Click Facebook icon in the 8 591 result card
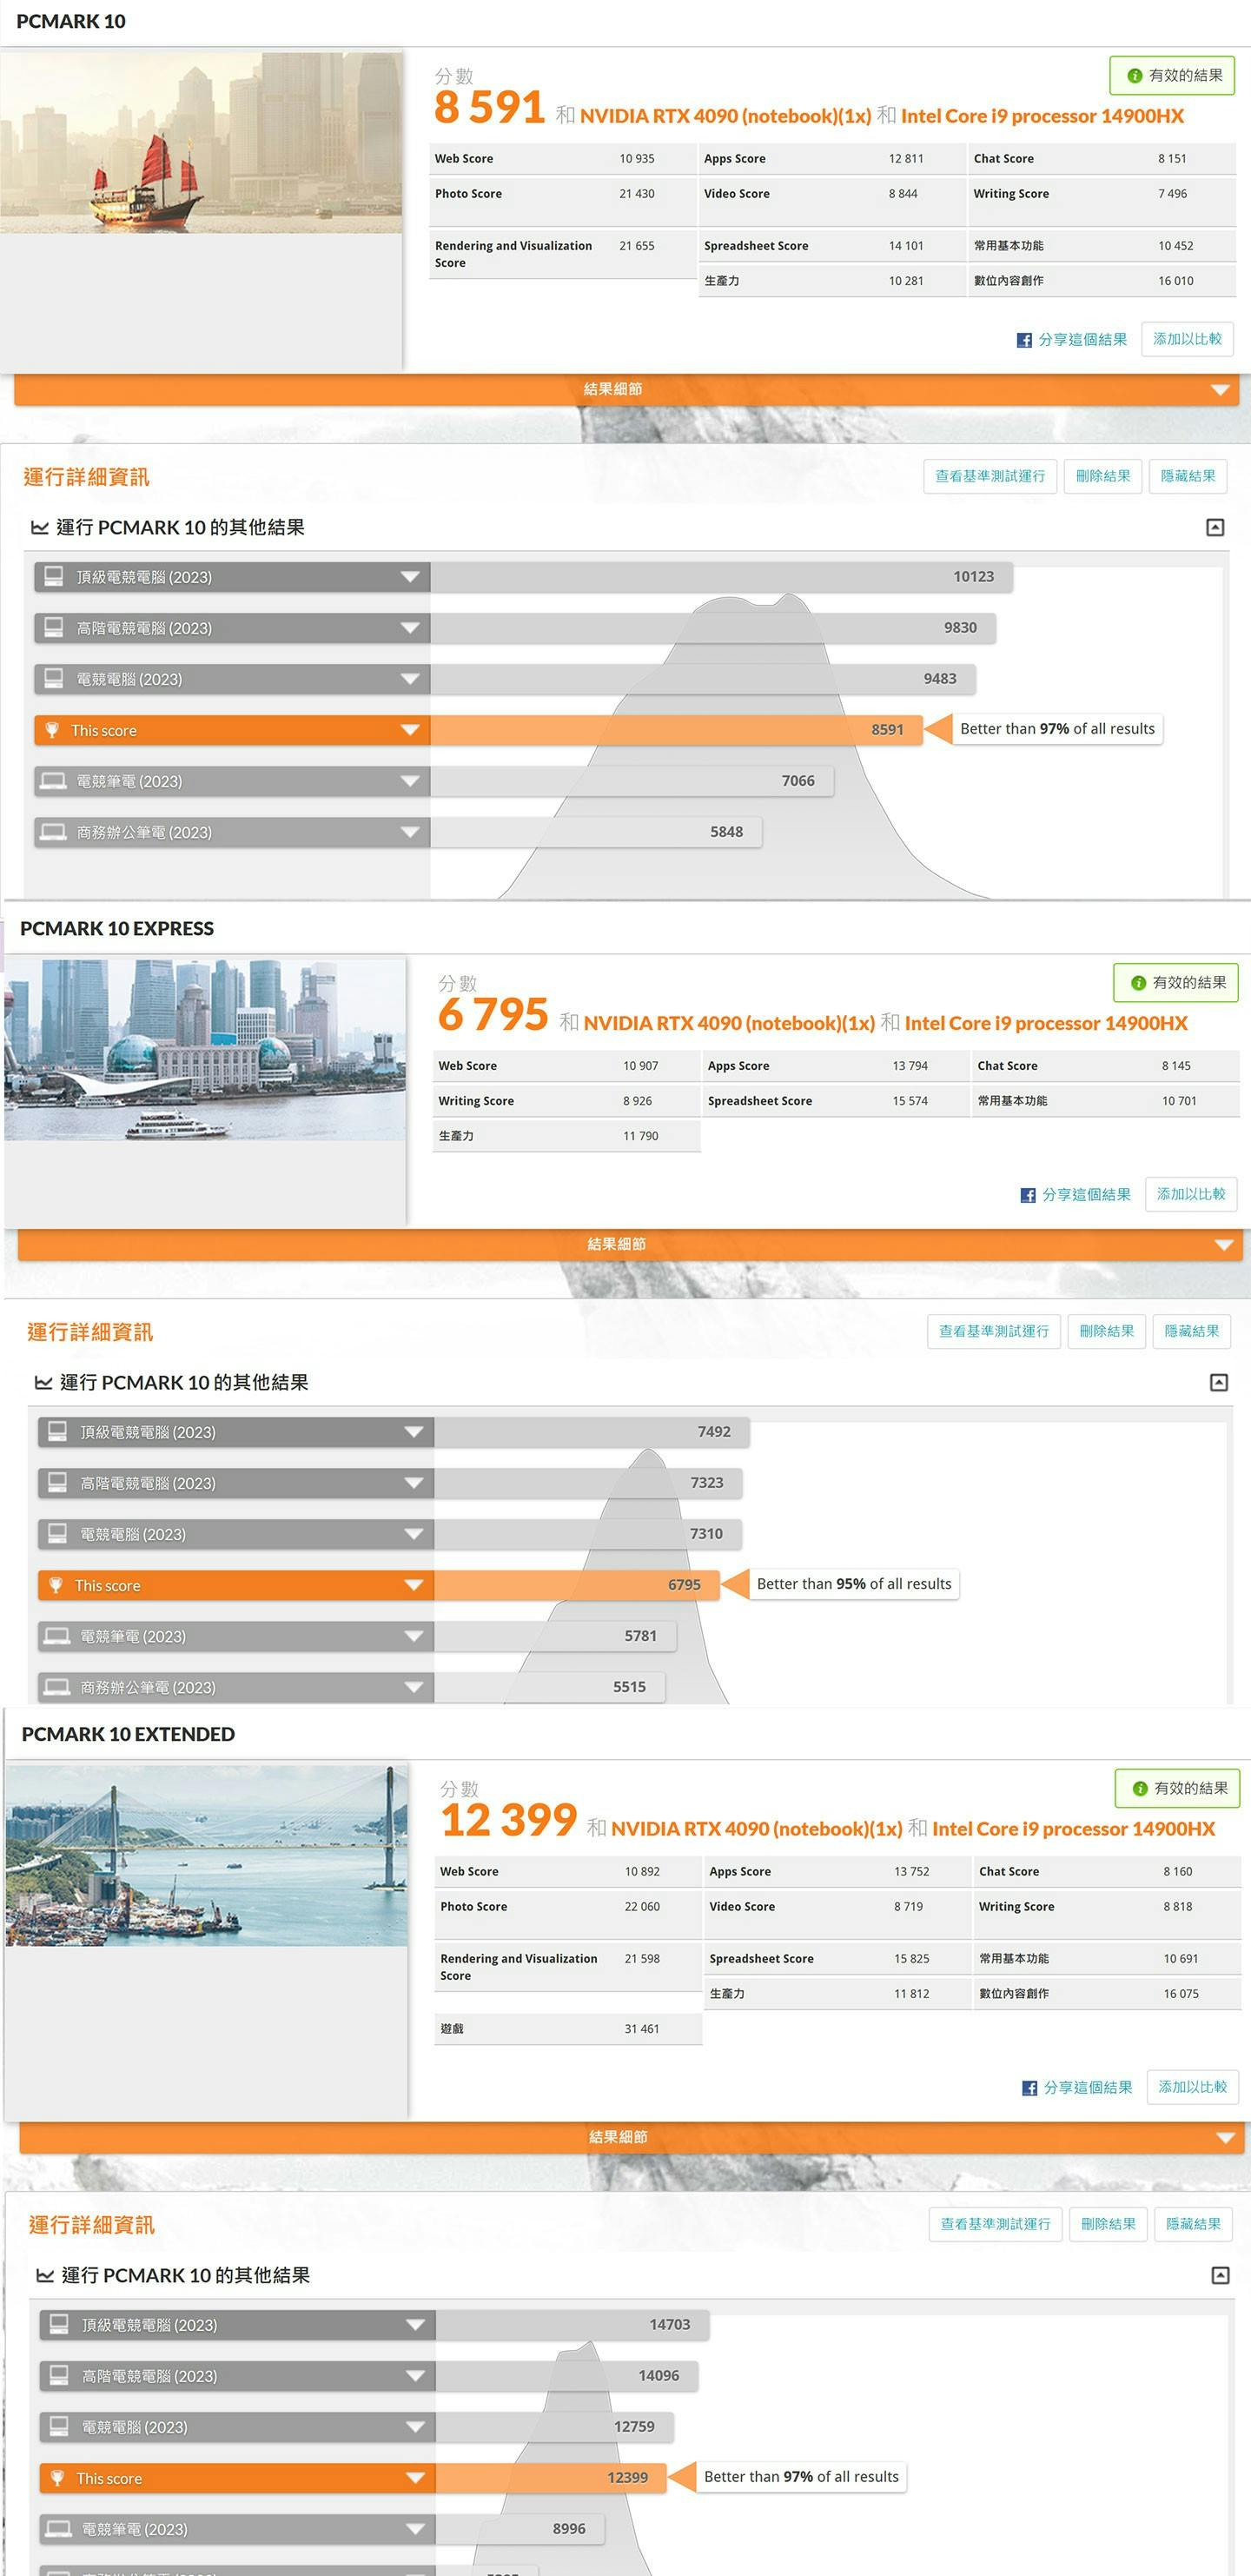This screenshot has width=1251, height=2576. coord(1024,340)
